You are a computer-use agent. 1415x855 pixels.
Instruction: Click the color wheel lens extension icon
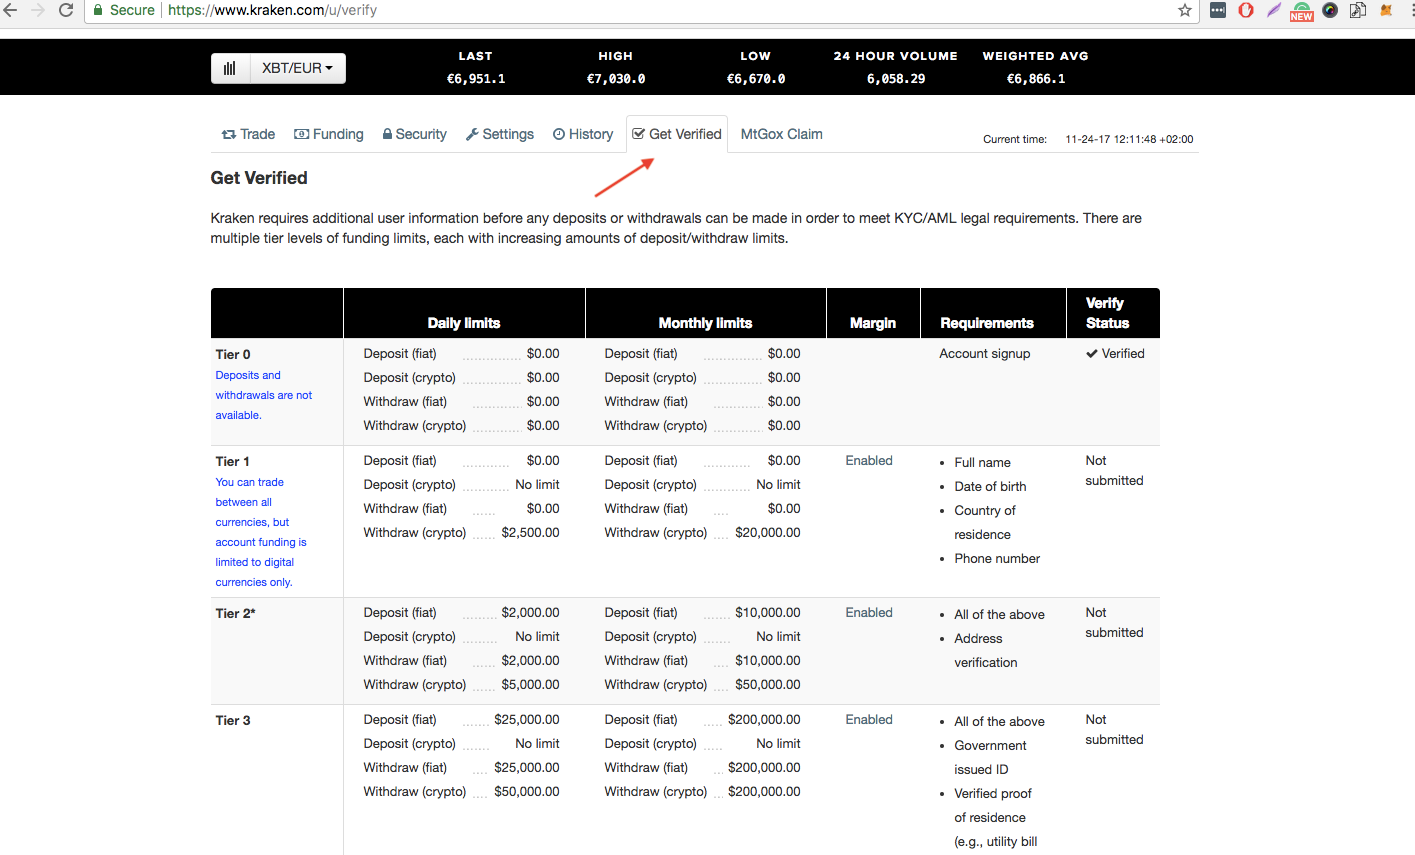click(x=1330, y=10)
